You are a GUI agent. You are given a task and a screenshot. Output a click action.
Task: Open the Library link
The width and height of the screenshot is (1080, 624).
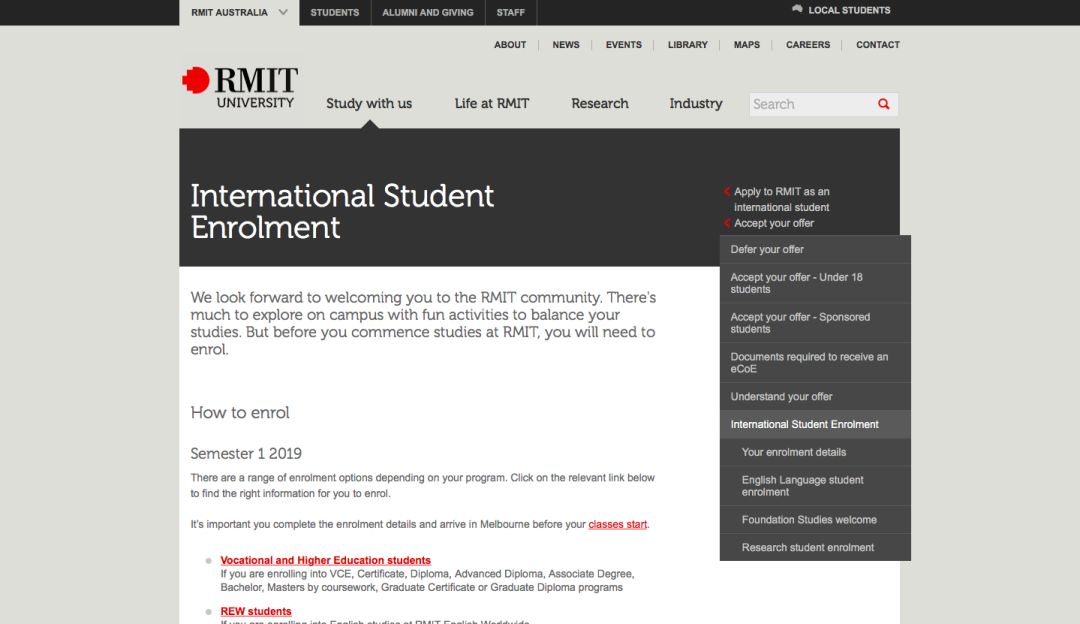click(687, 45)
